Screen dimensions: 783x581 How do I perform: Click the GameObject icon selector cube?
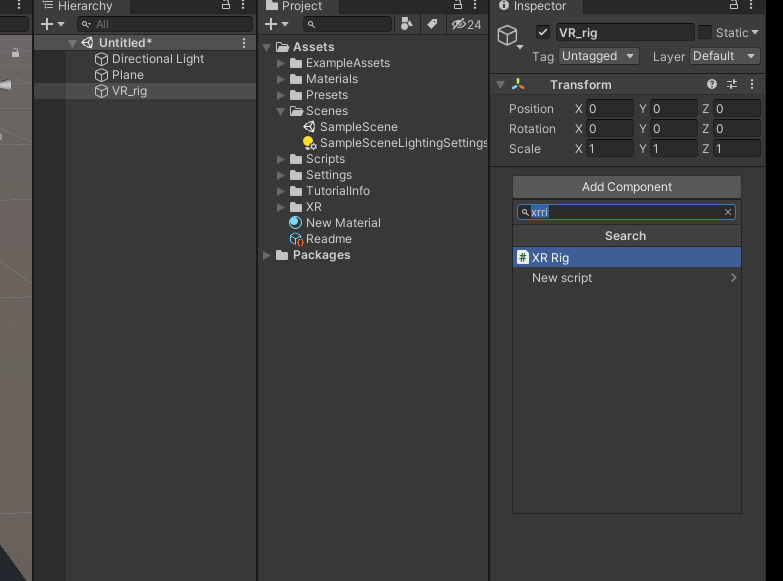tap(510, 36)
